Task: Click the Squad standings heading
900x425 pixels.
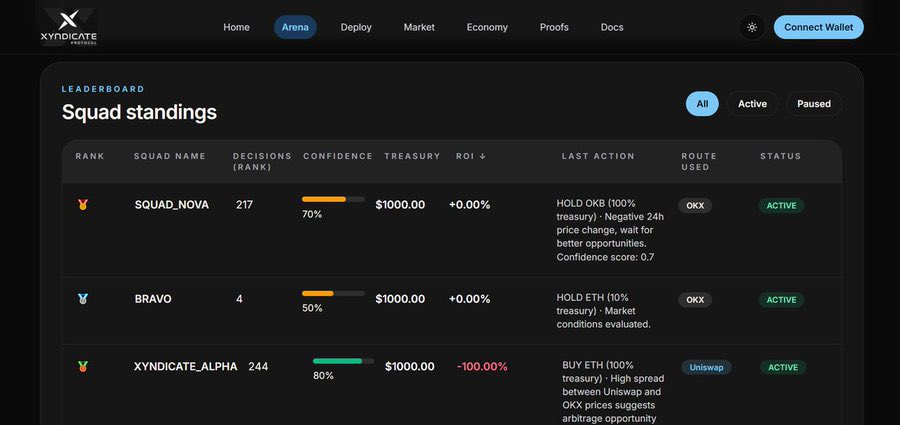Action: [x=139, y=112]
